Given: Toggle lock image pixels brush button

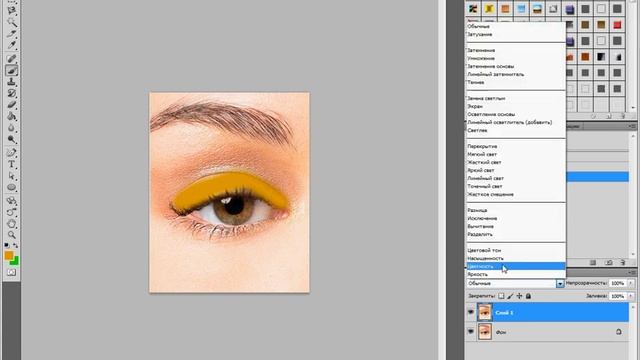Looking at the screenshot, I should pos(510,296).
